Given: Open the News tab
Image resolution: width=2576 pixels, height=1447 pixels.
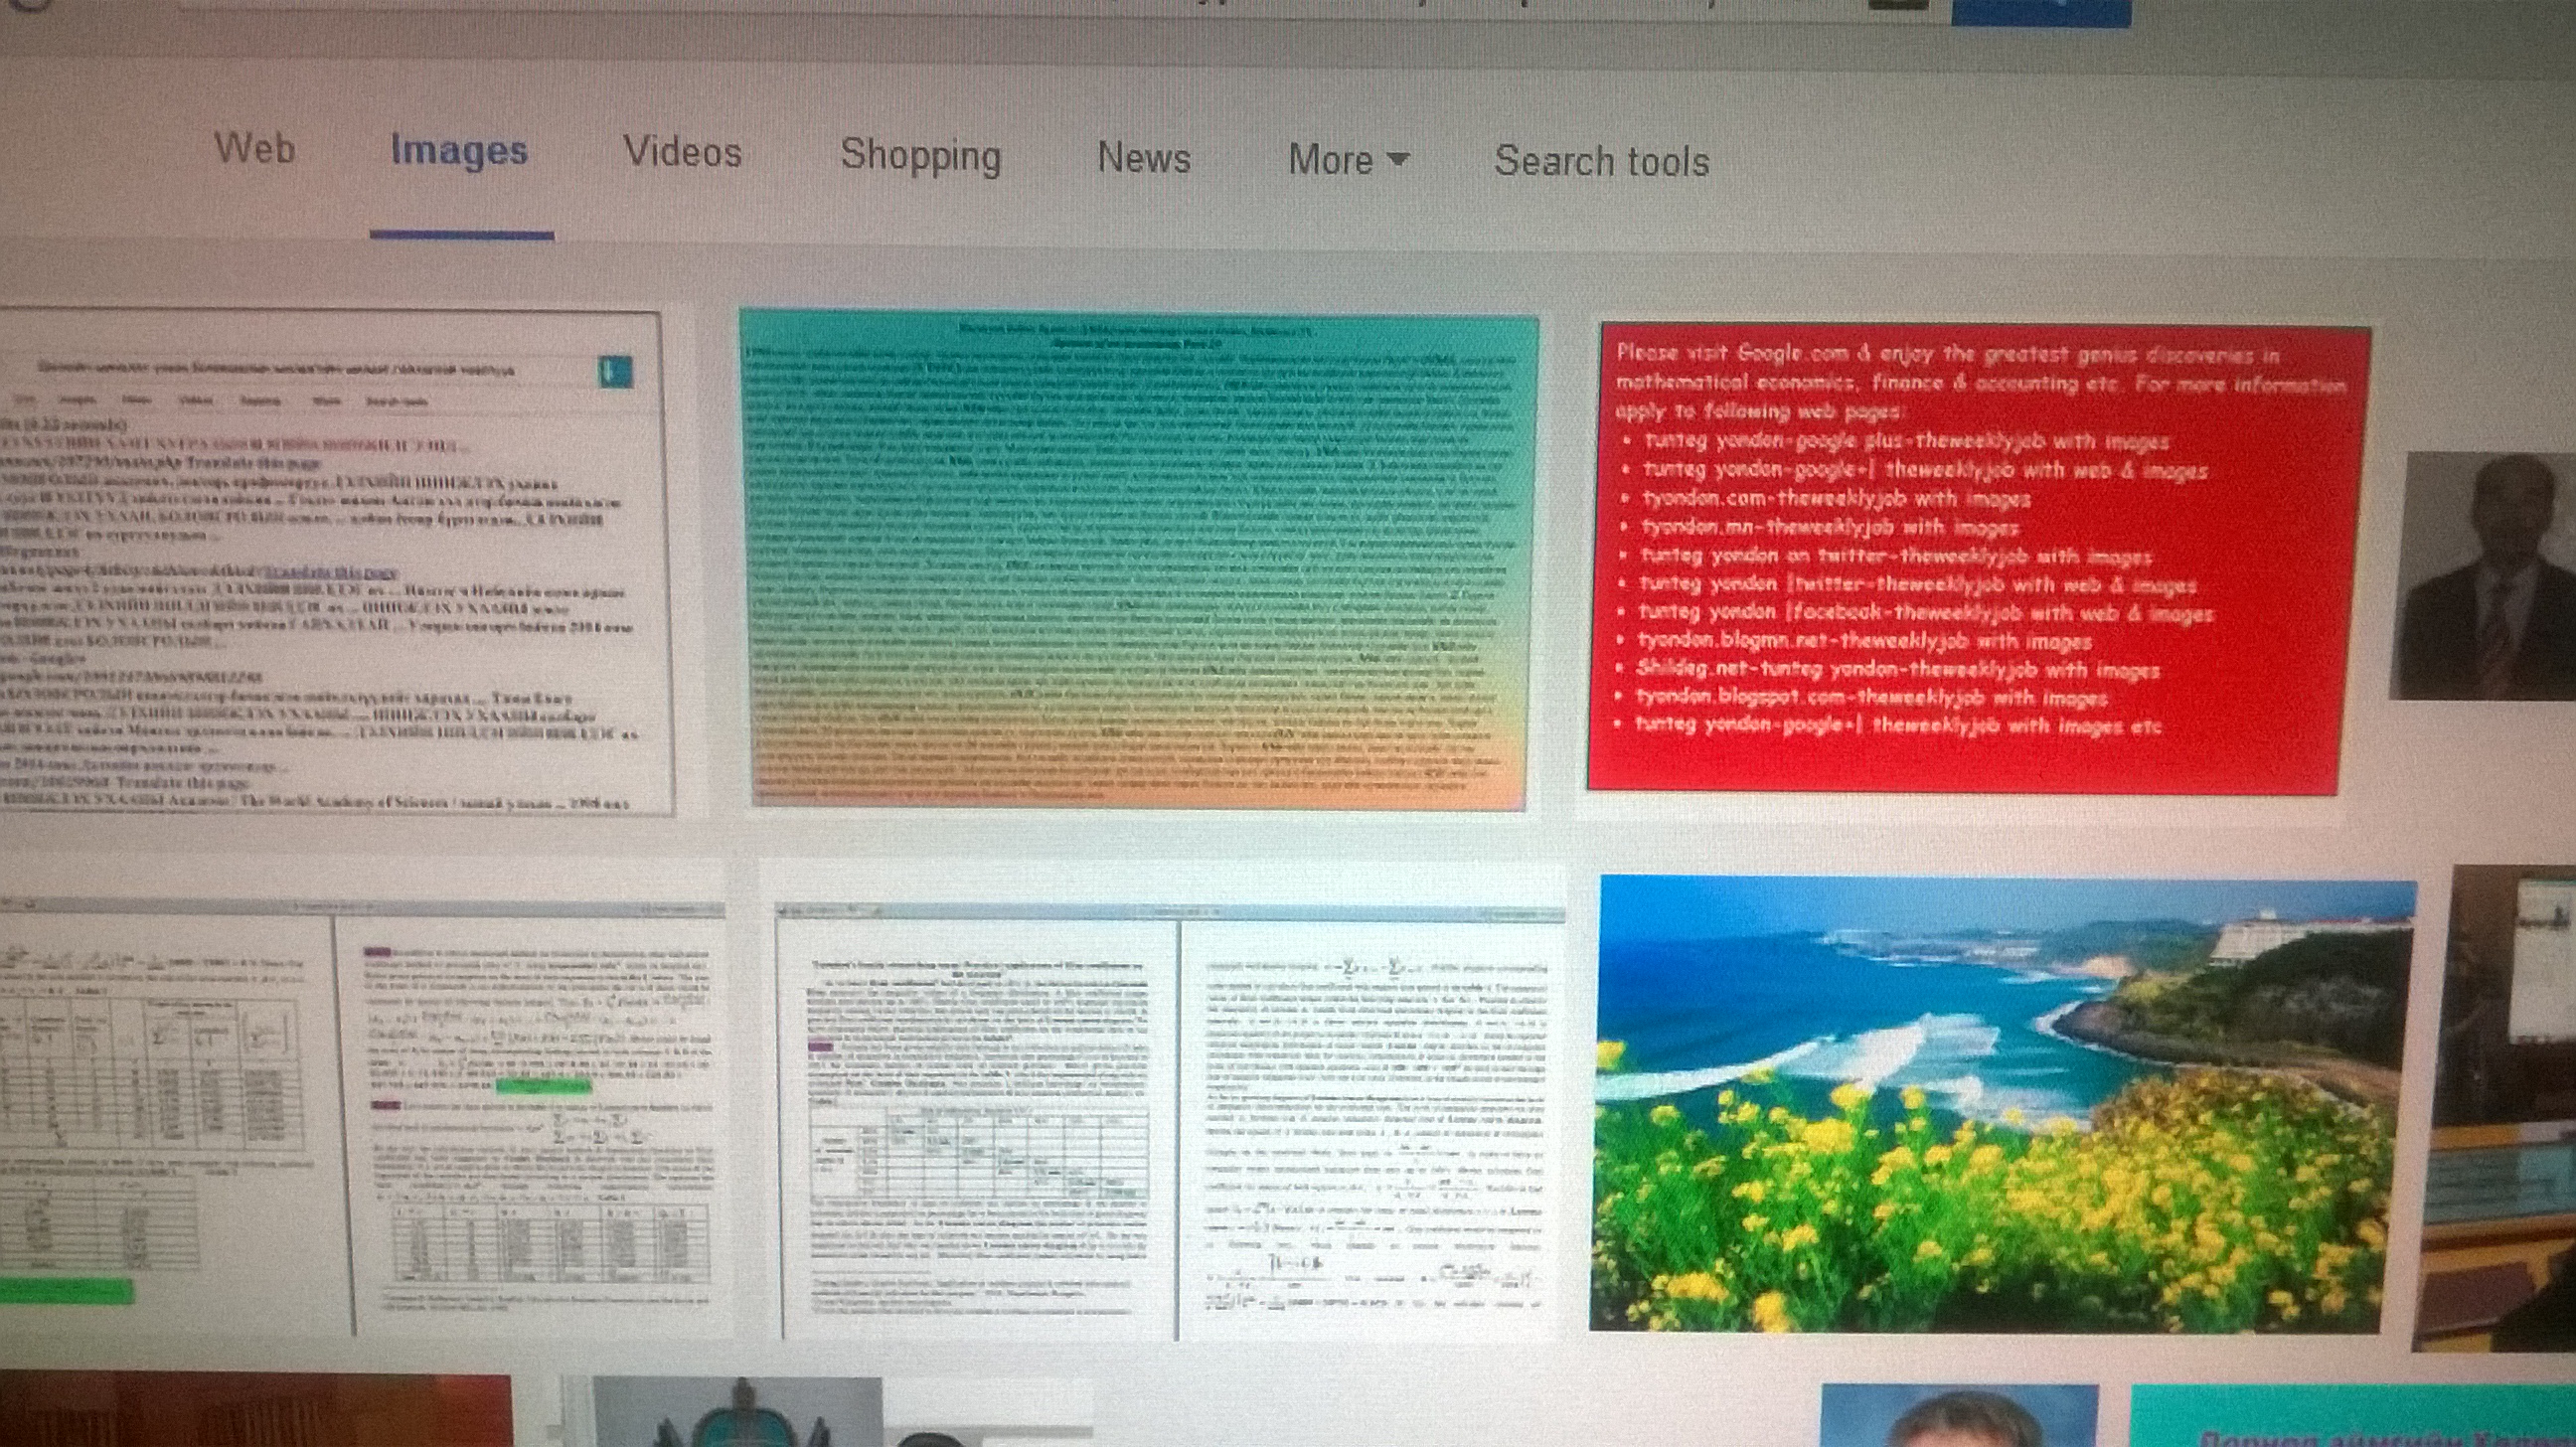Looking at the screenshot, I should click(x=1144, y=158).
